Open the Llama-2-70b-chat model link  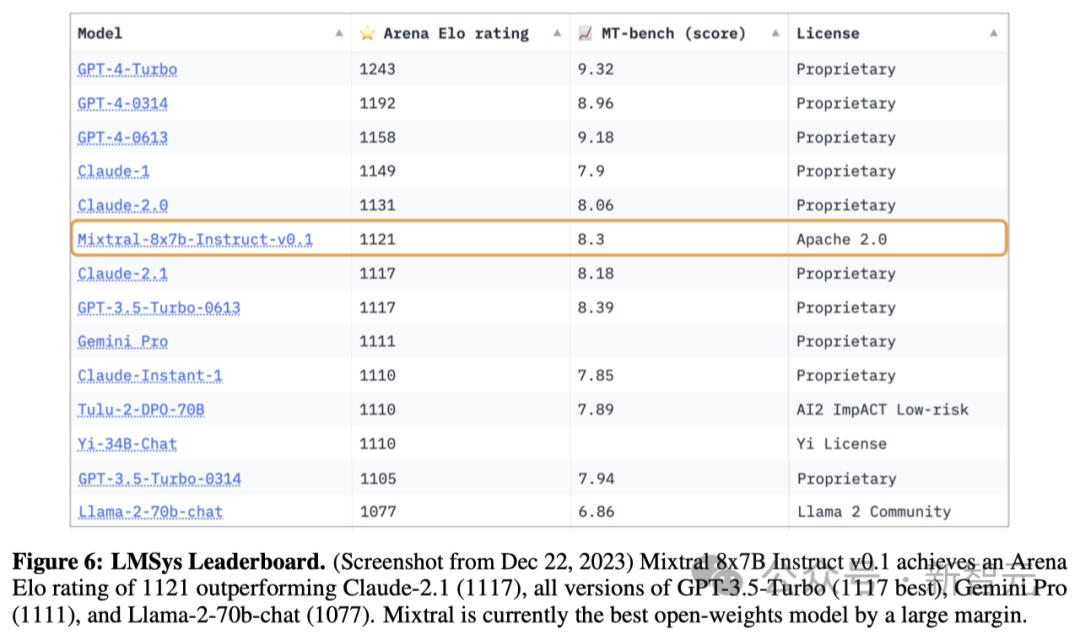pyautogui.click(x=150, y=512)
